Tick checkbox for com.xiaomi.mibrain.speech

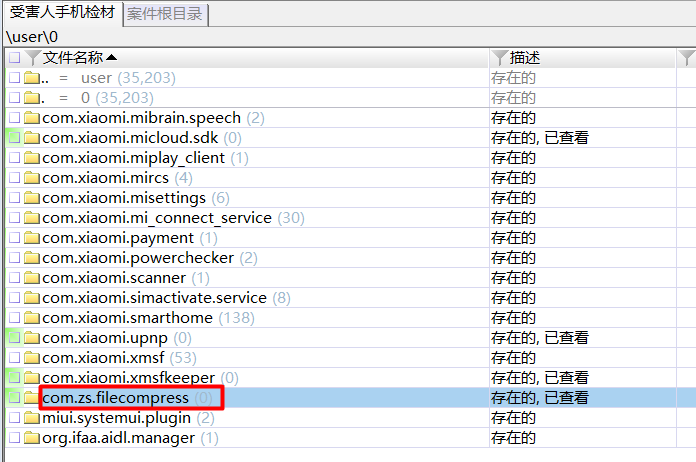pyautogui.click(x=15, y=118)
